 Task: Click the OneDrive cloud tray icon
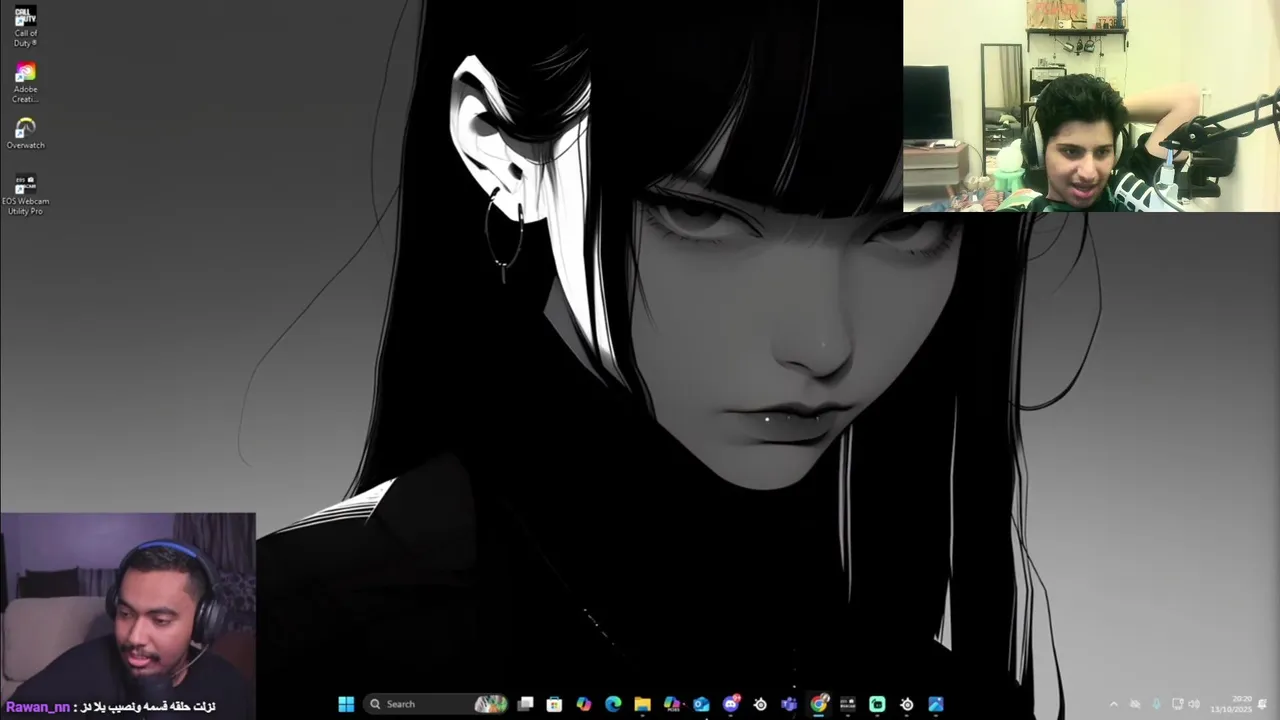click(1135, 704)
